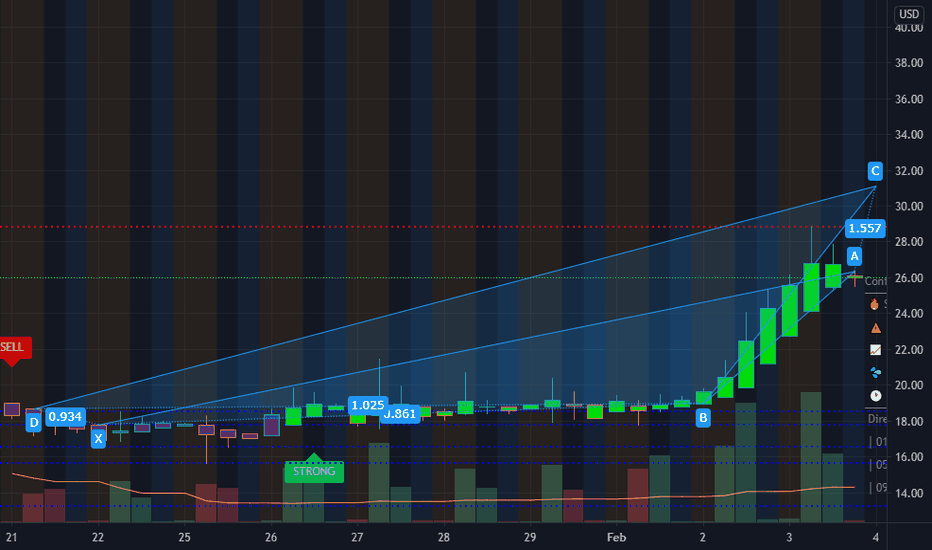Select pattern point B label

coord(703,417)
